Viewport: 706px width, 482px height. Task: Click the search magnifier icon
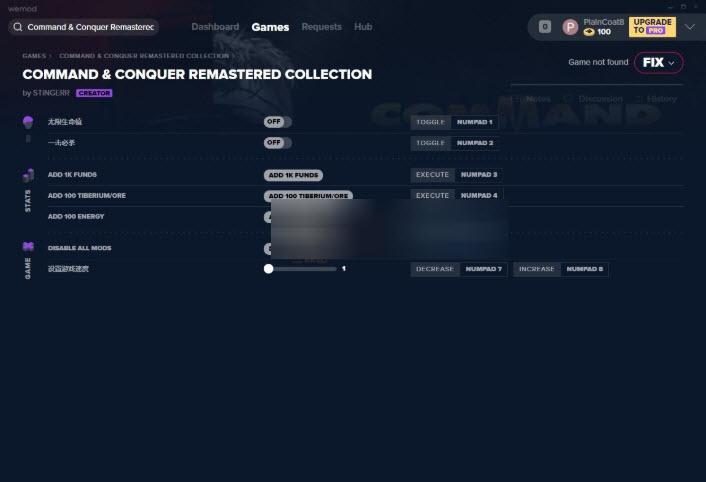[18, 27]
